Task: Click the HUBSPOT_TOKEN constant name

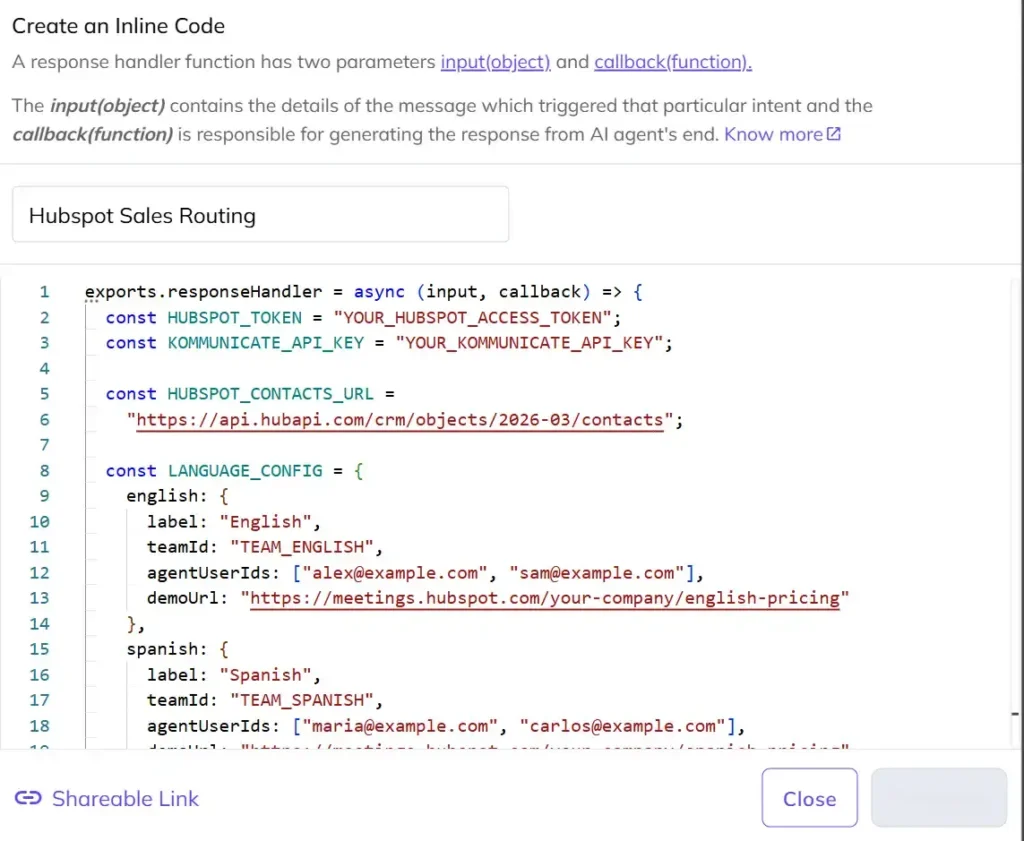Action: (234, 318)
